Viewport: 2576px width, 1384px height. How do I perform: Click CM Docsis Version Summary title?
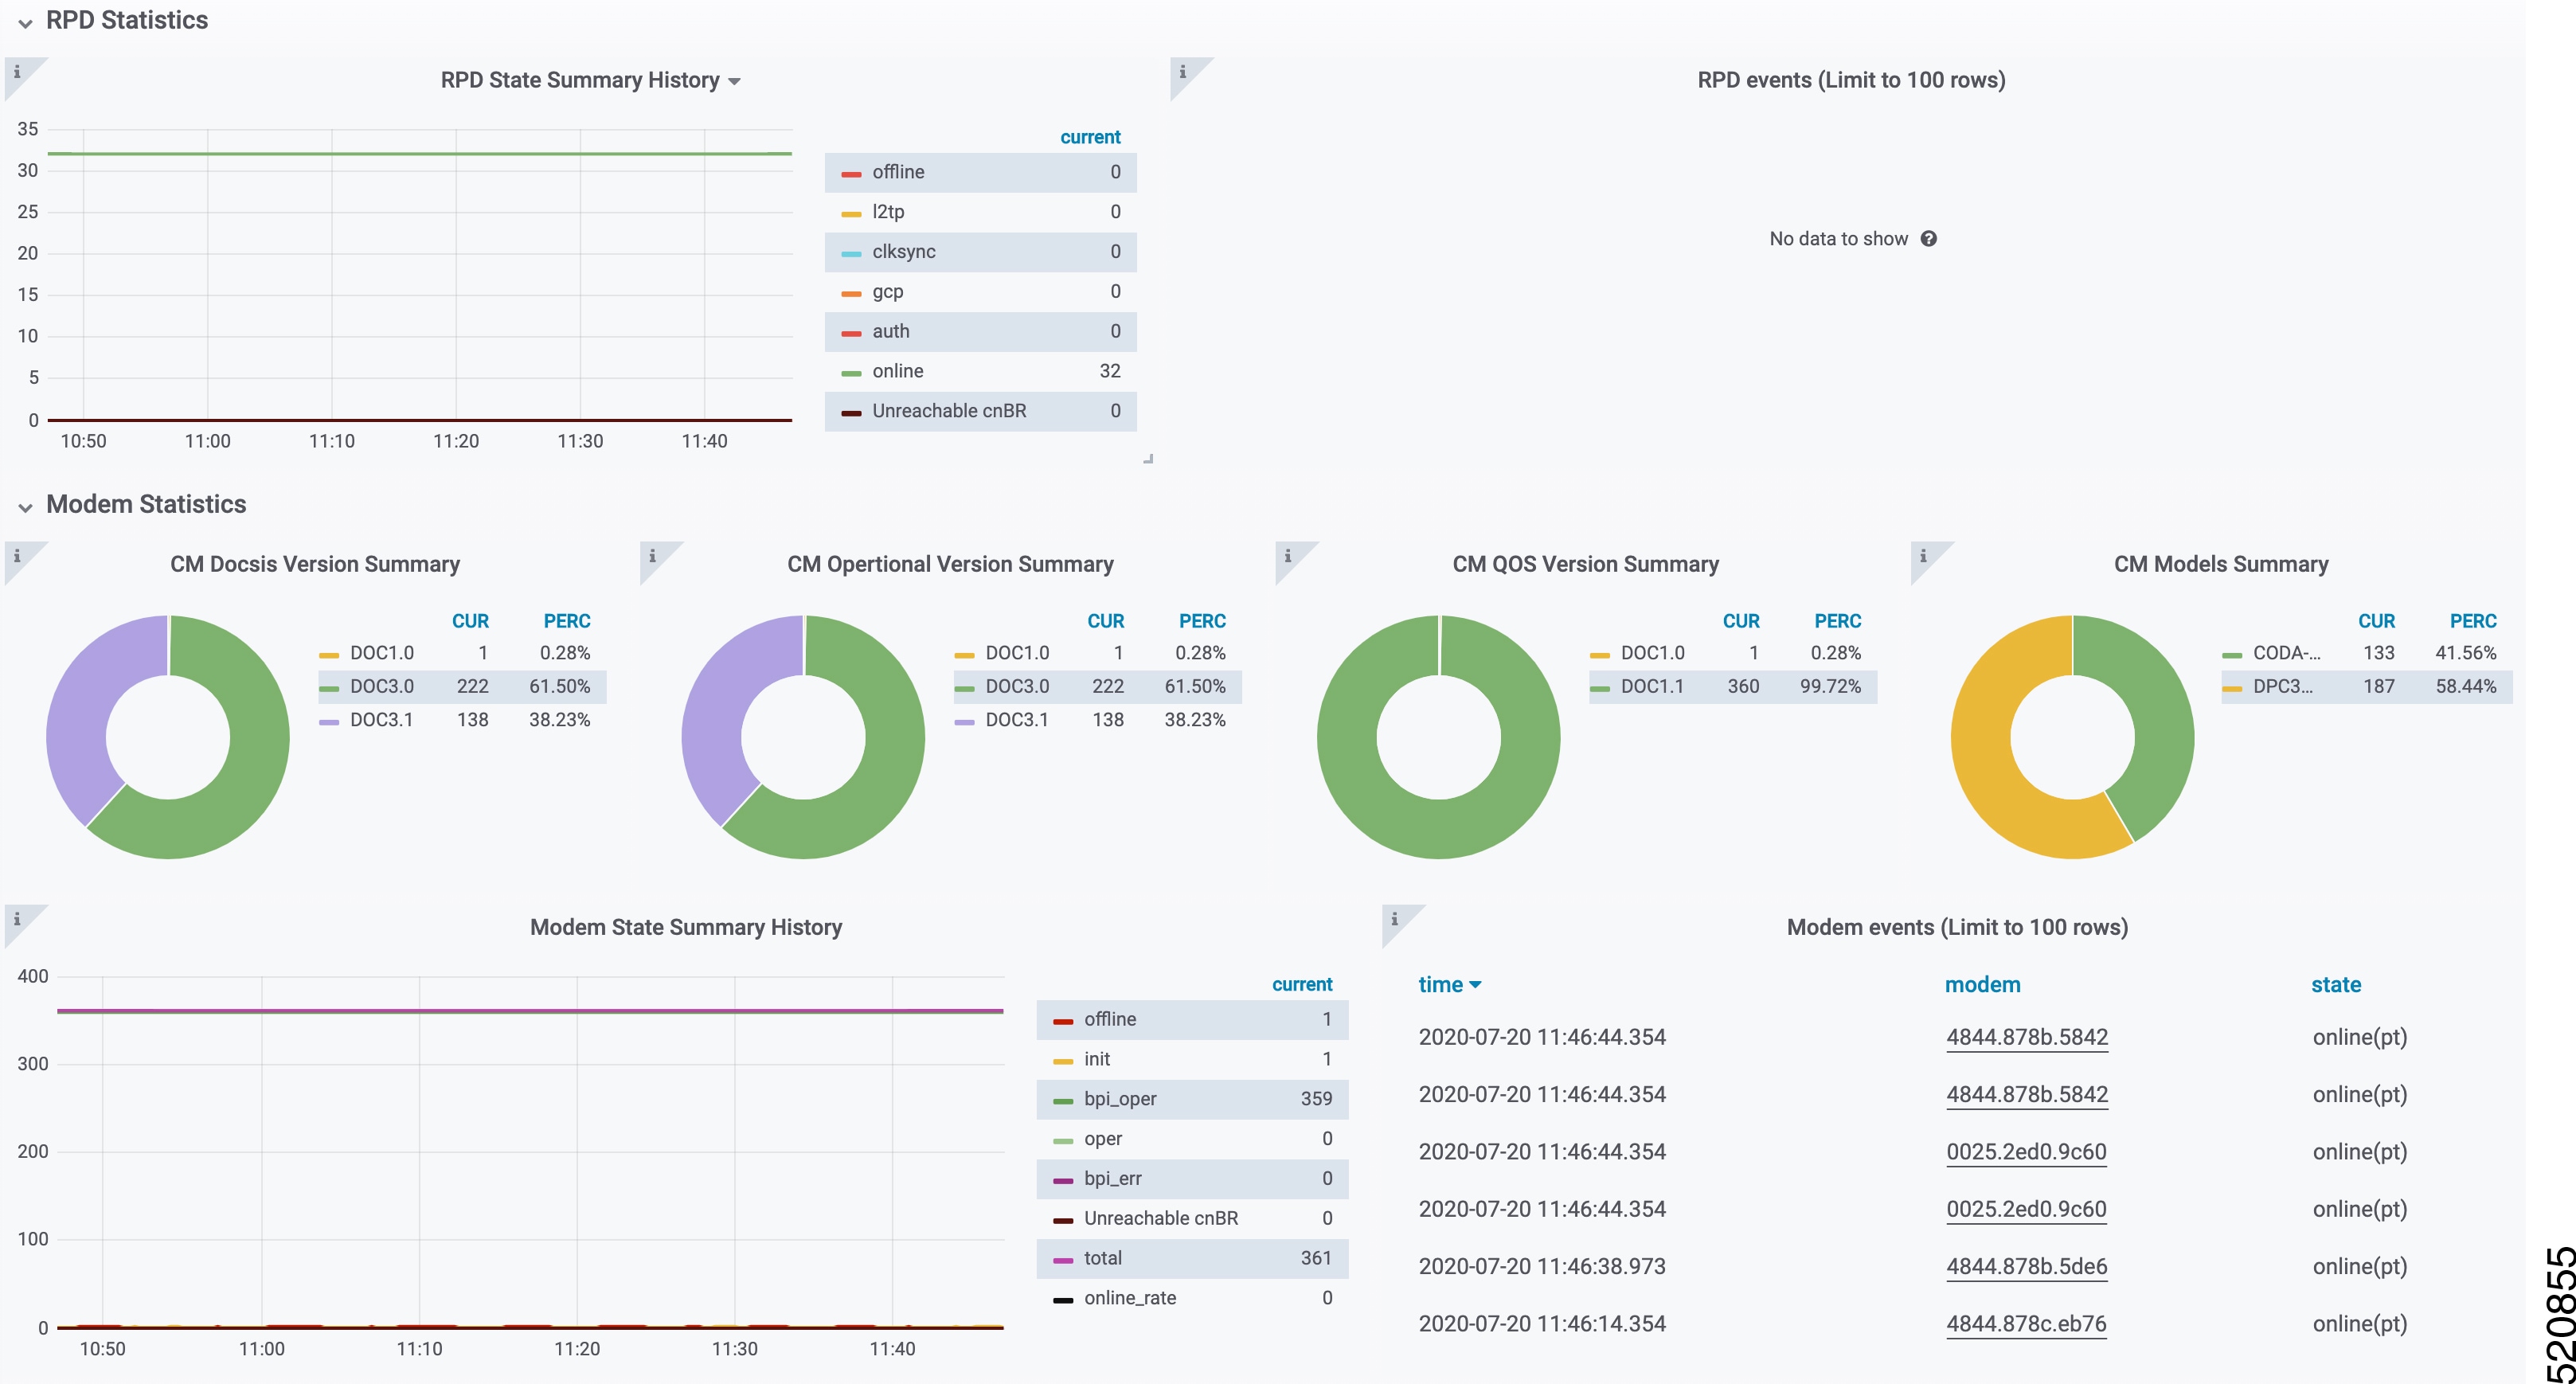315,564
